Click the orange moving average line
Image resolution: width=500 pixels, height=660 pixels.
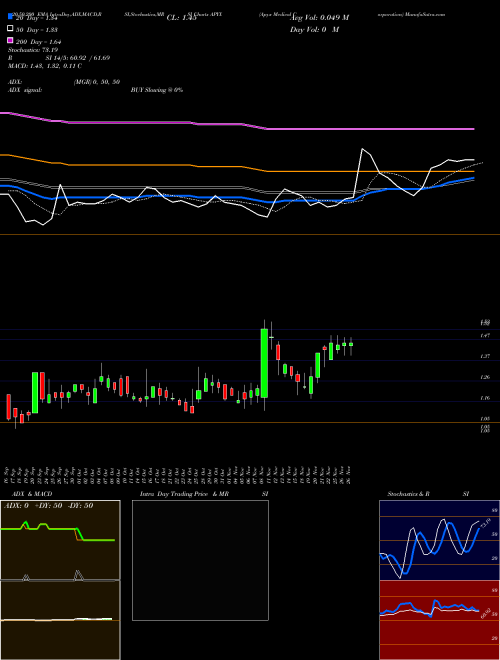click(x=237, y=165)
